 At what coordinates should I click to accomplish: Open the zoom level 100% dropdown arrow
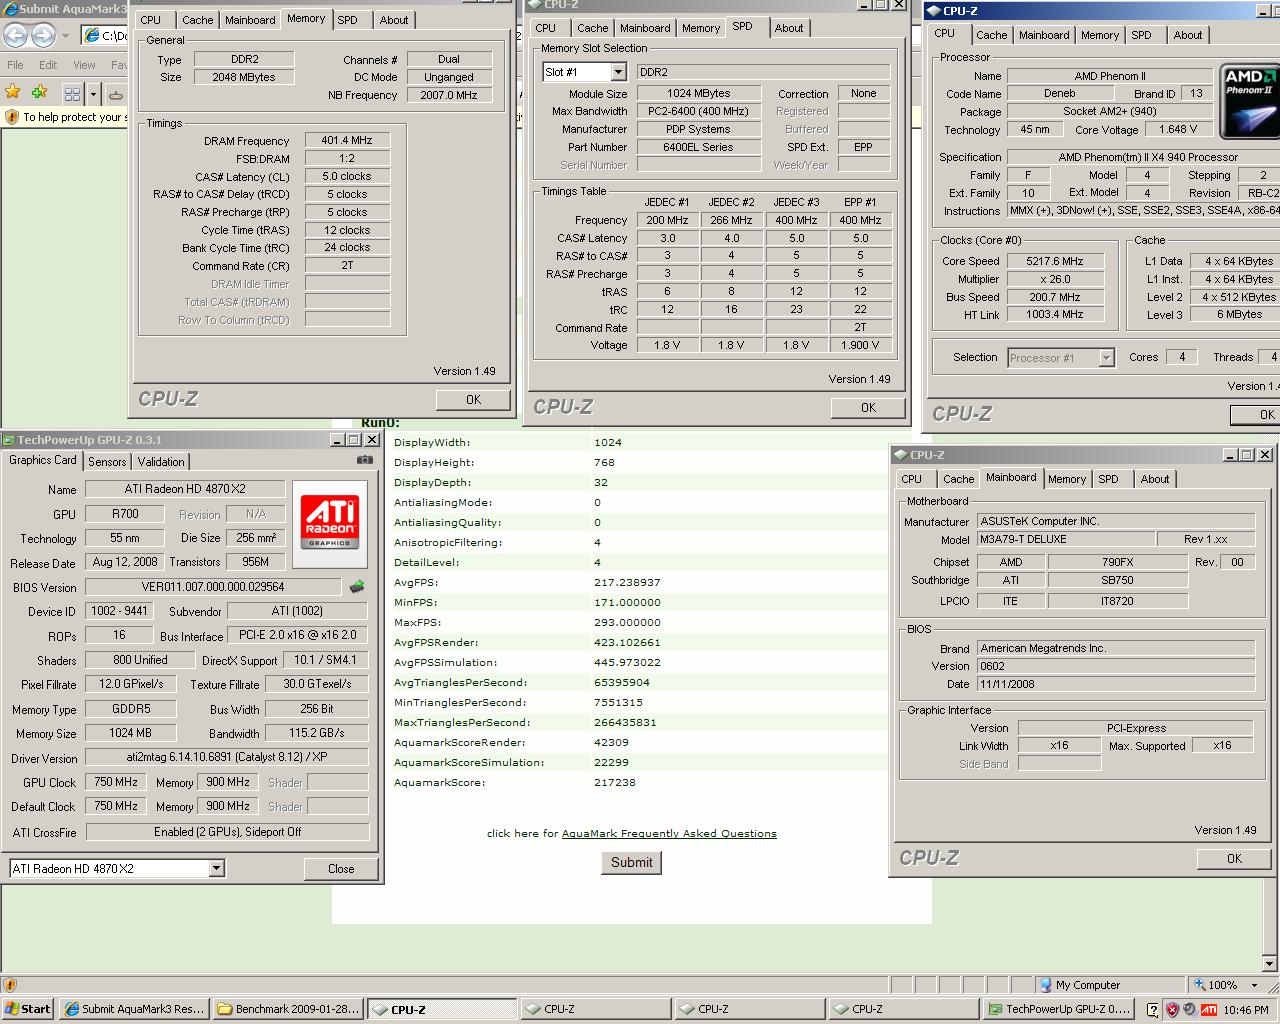pyautogui.click(x=1253, y=985)
